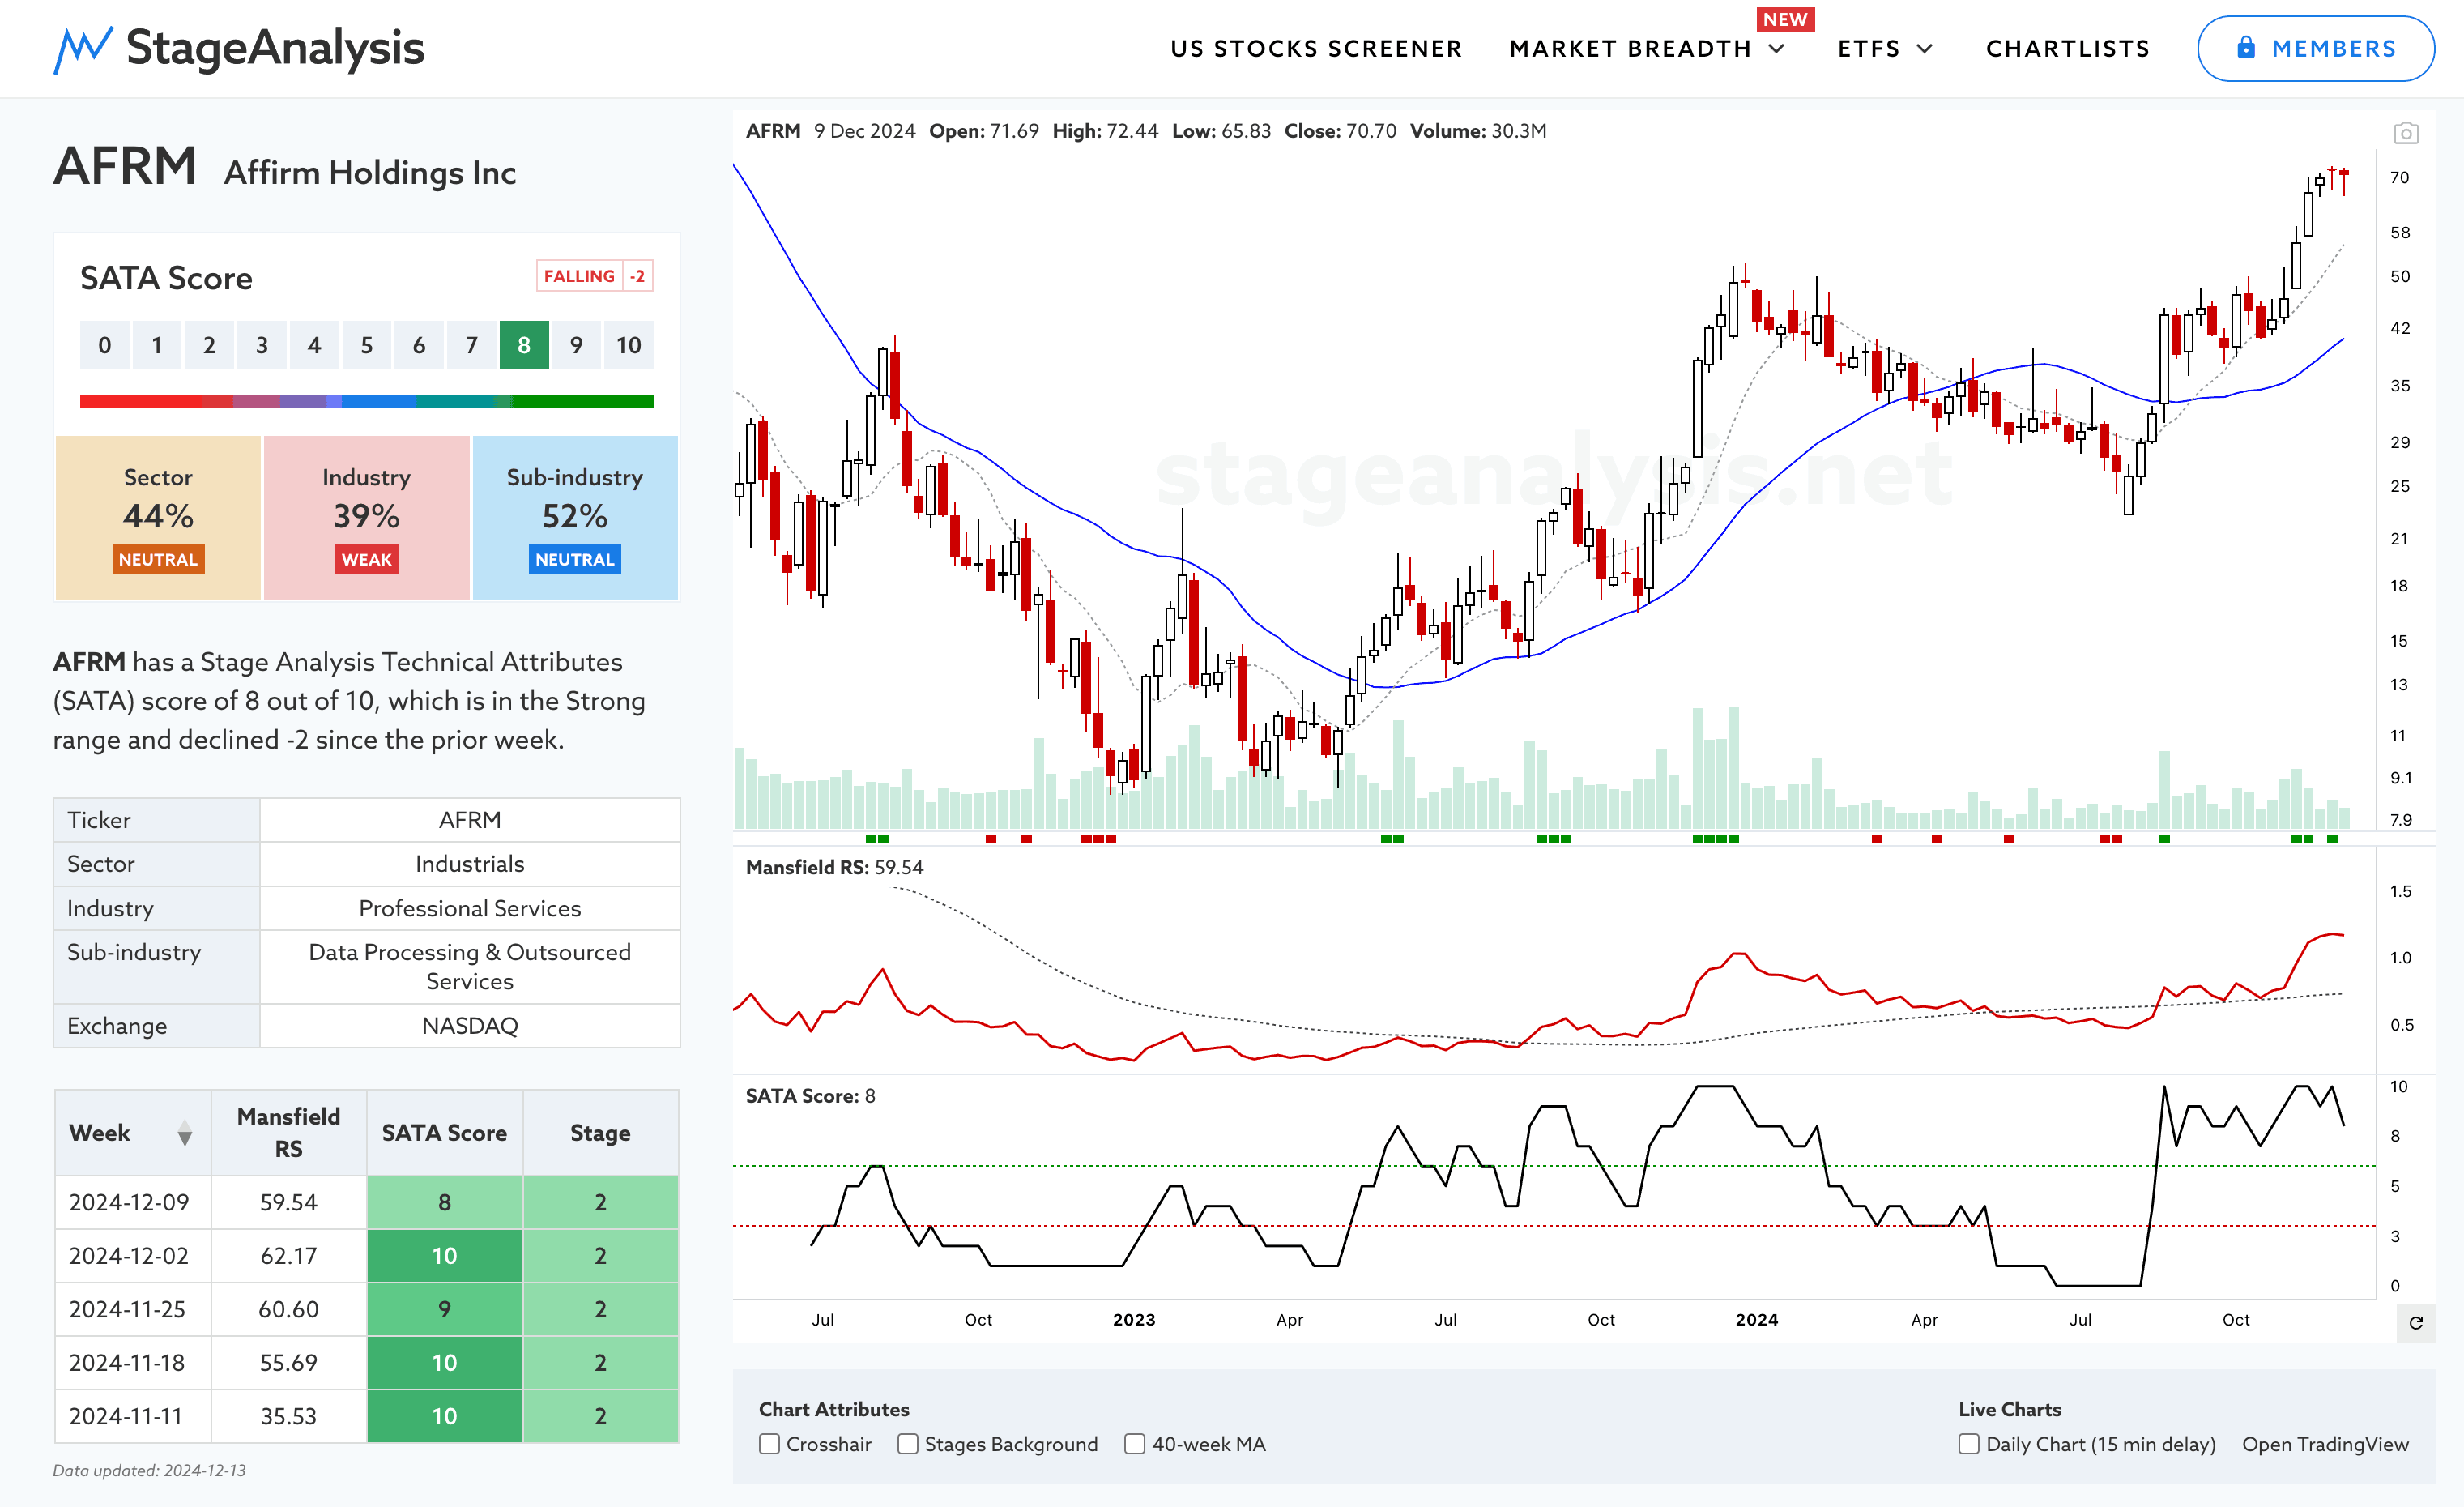Toggle the Stages Background checkbox
Screen dimensions: 2464x1507
(908, 1444)
